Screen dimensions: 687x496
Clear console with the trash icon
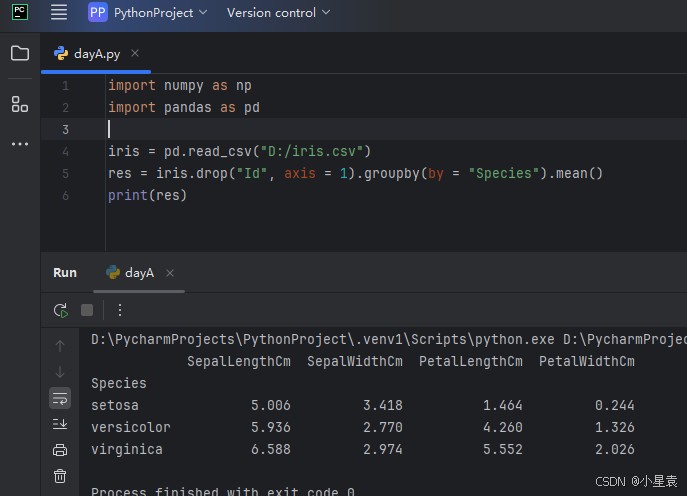coord(60,476)
